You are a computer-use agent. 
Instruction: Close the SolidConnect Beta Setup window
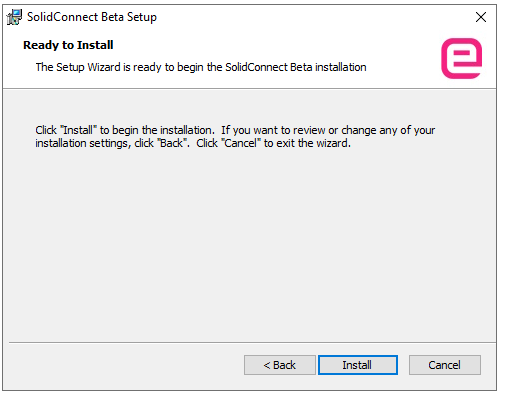click(481, 17)
